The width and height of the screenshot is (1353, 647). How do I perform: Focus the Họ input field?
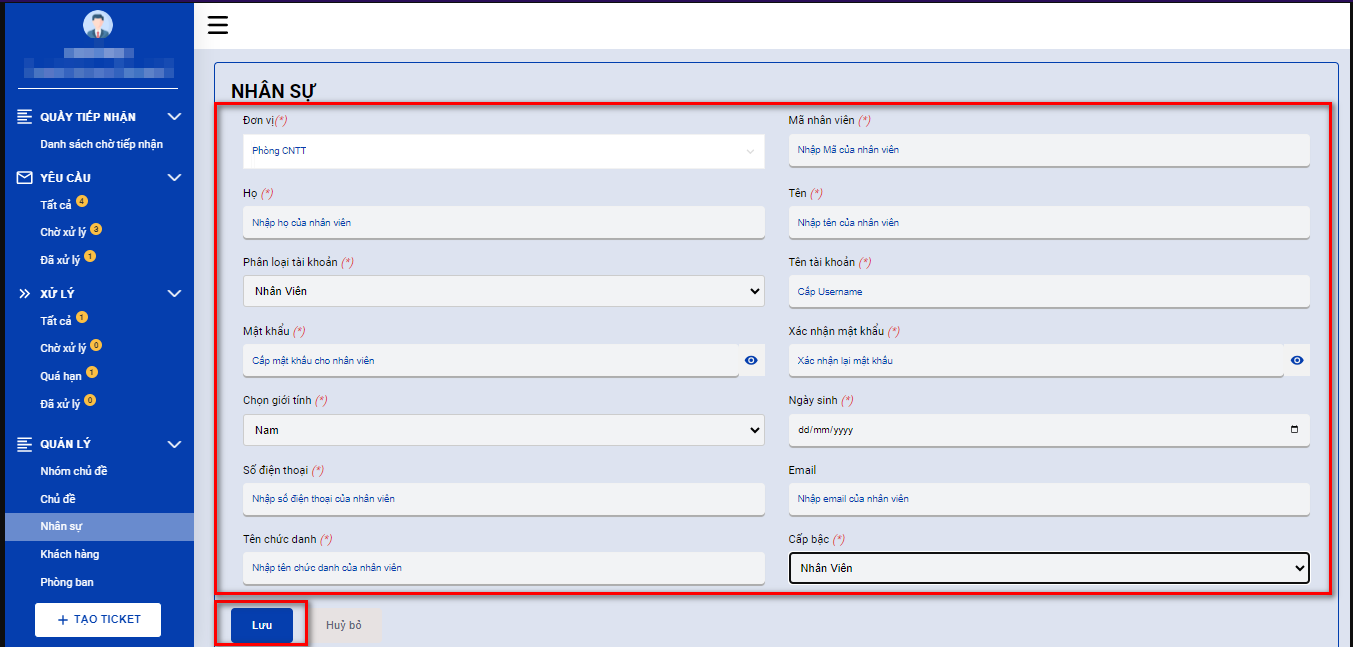pos(504,222)
